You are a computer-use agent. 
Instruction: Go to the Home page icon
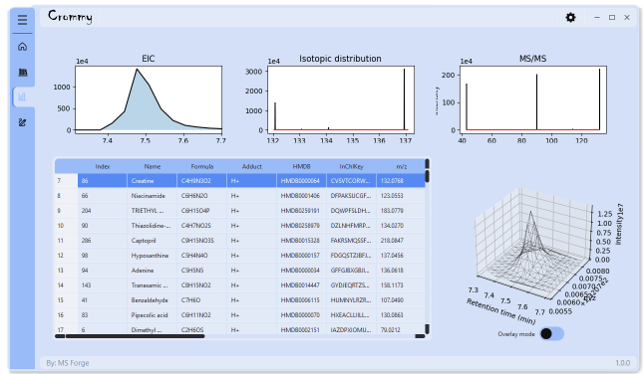coord(23,46)
